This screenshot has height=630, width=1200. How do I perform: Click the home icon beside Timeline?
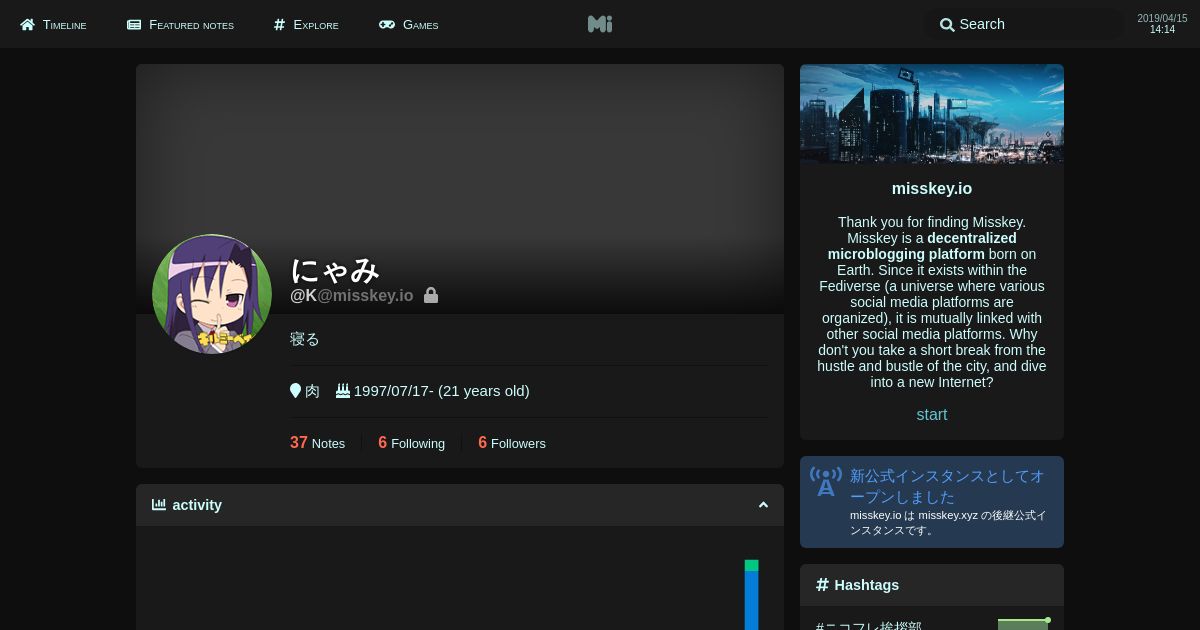(x=27, y=24)
